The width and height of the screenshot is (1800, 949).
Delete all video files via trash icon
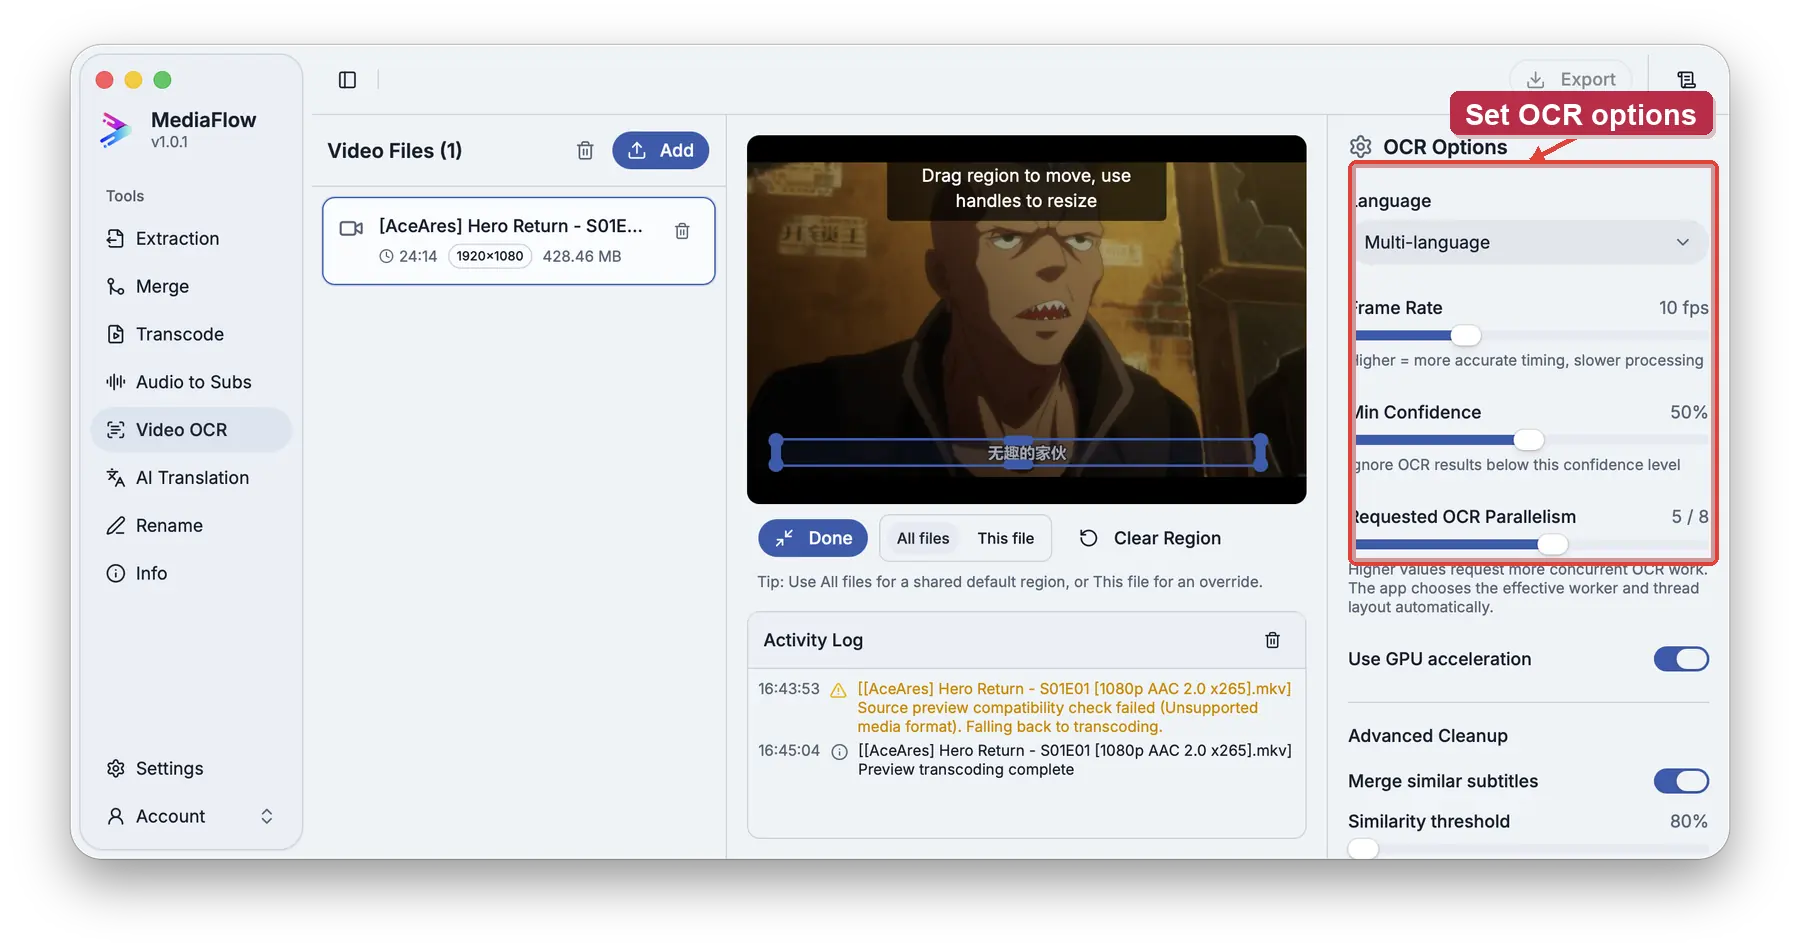[x=585, y=151]
